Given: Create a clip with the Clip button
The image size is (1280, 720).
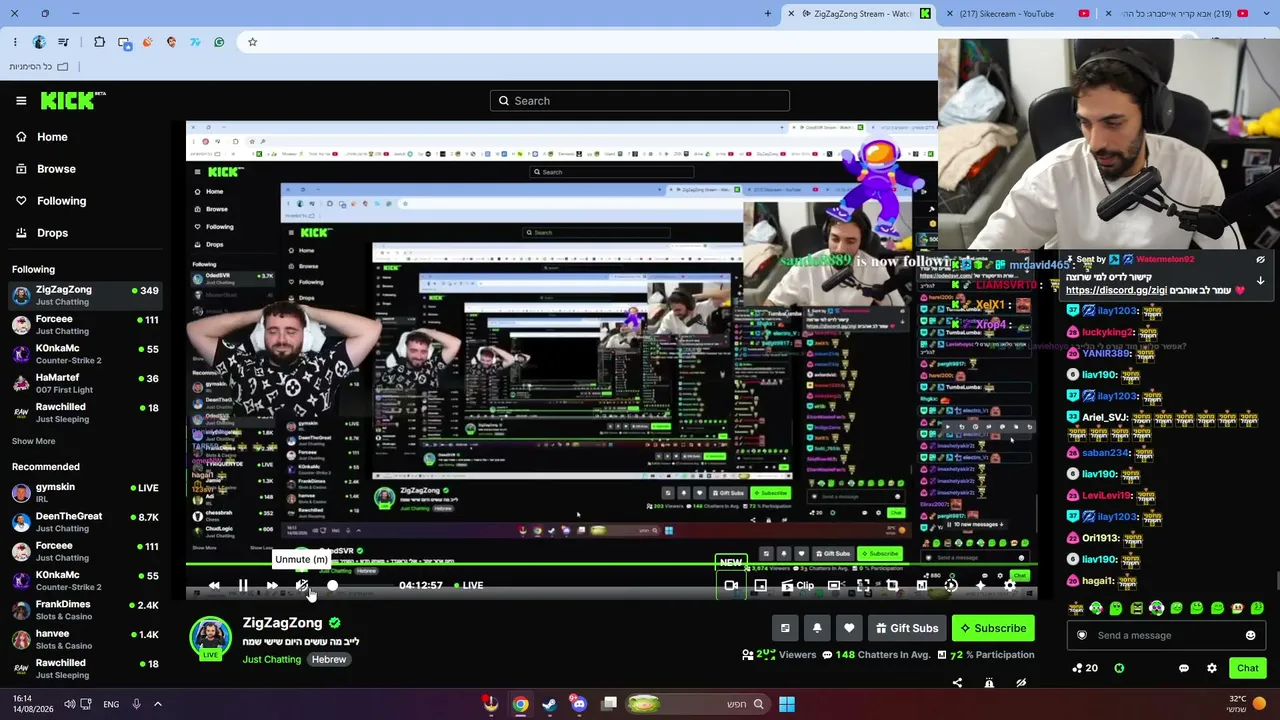Looking at the screenshot, I should [x=797, y=586].
